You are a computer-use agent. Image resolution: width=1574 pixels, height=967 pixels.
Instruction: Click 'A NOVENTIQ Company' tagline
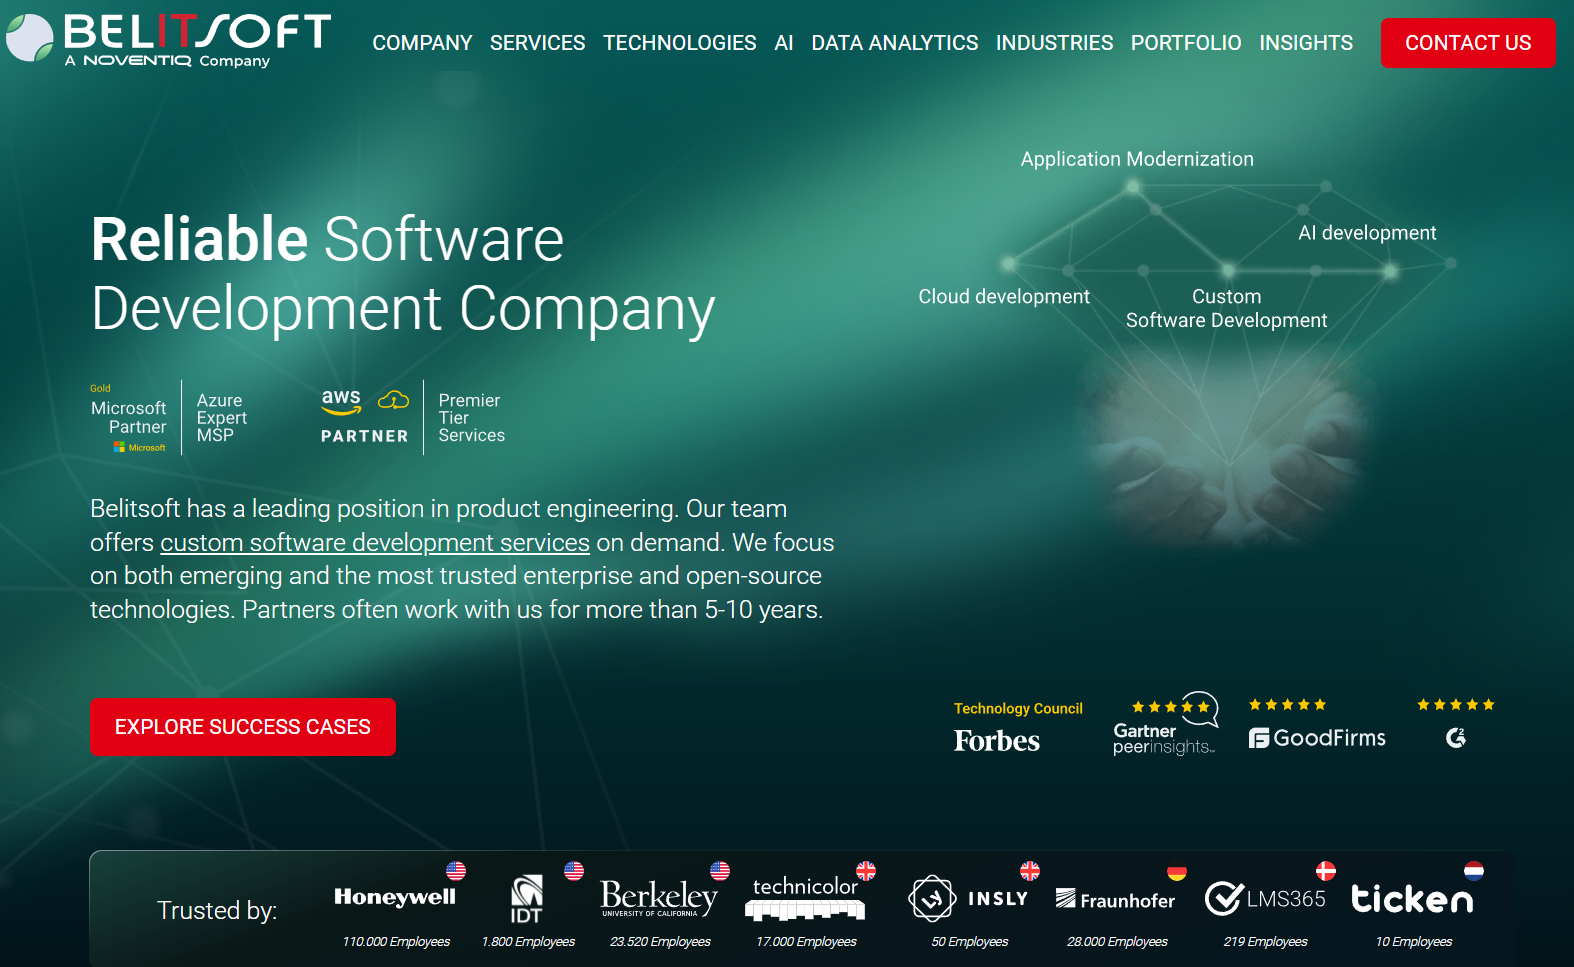pyautogui.click(x=167, y=61)
